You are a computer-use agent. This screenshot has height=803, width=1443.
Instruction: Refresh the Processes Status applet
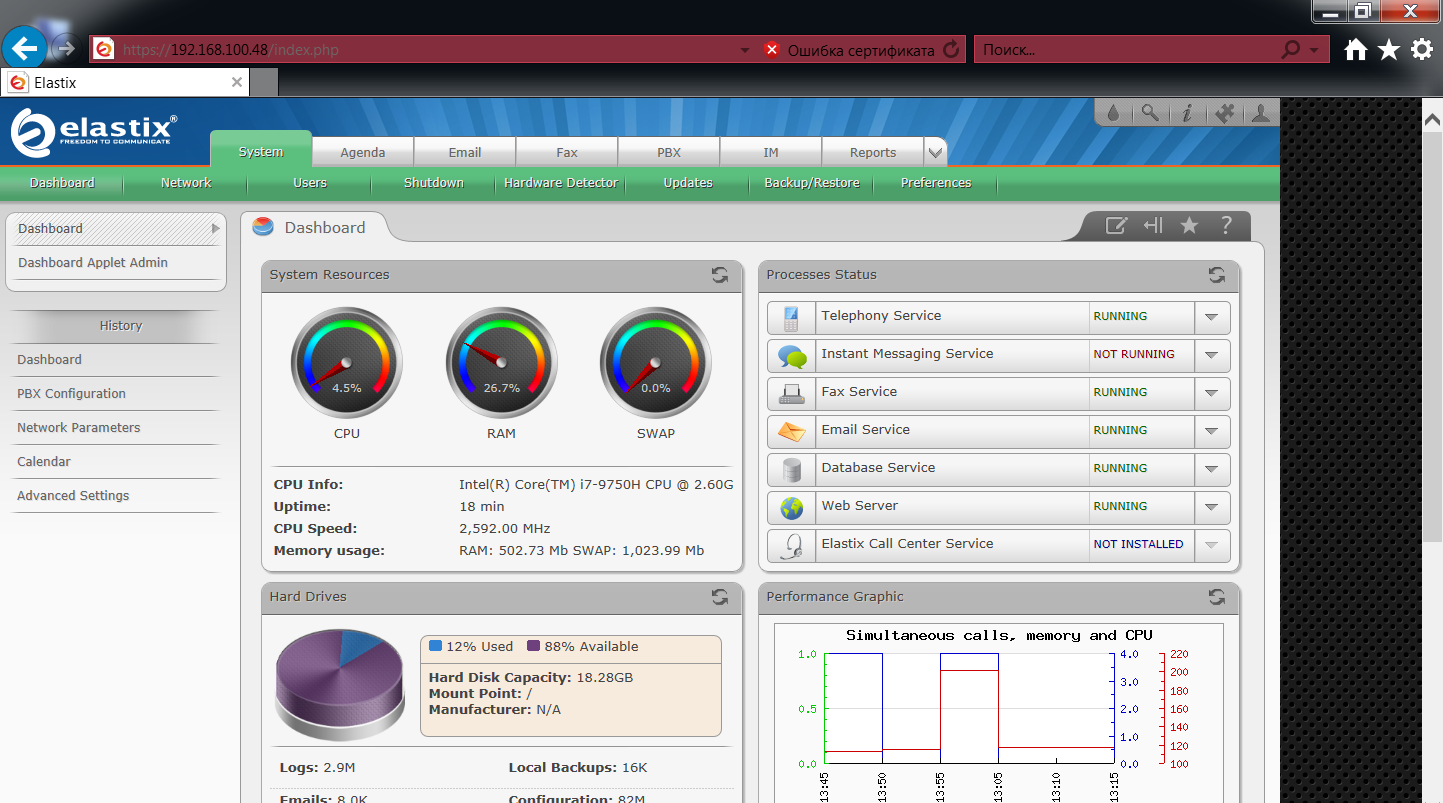[x=1217, y=275]
